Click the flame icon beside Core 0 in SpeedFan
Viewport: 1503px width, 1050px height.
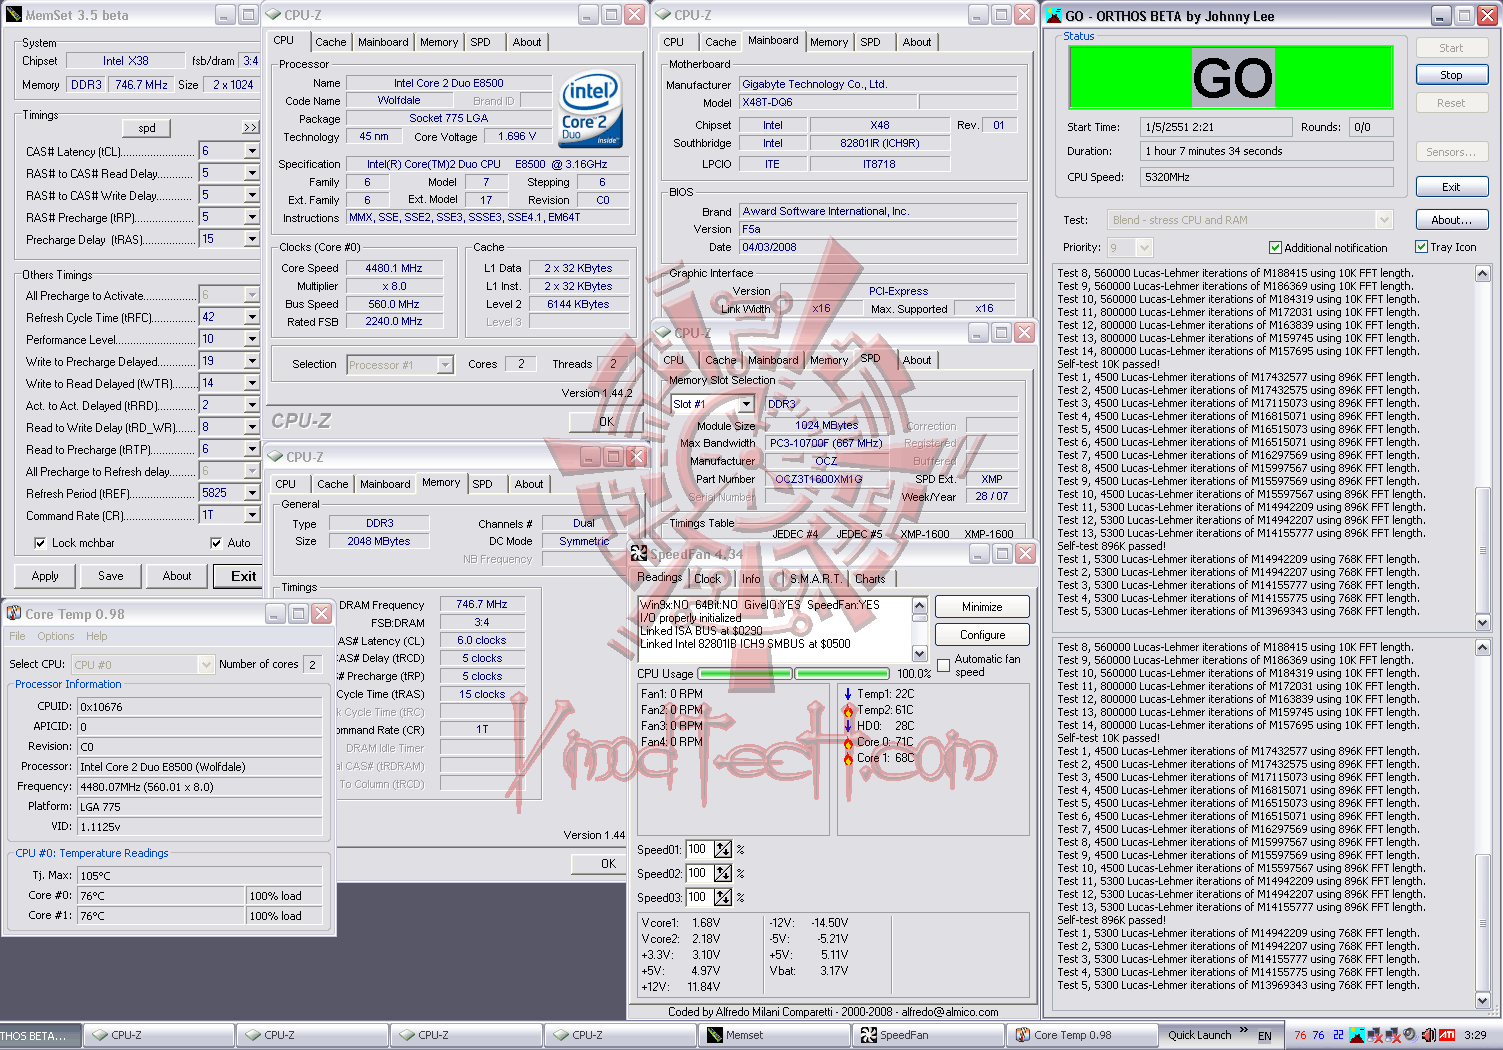[848, 742]
